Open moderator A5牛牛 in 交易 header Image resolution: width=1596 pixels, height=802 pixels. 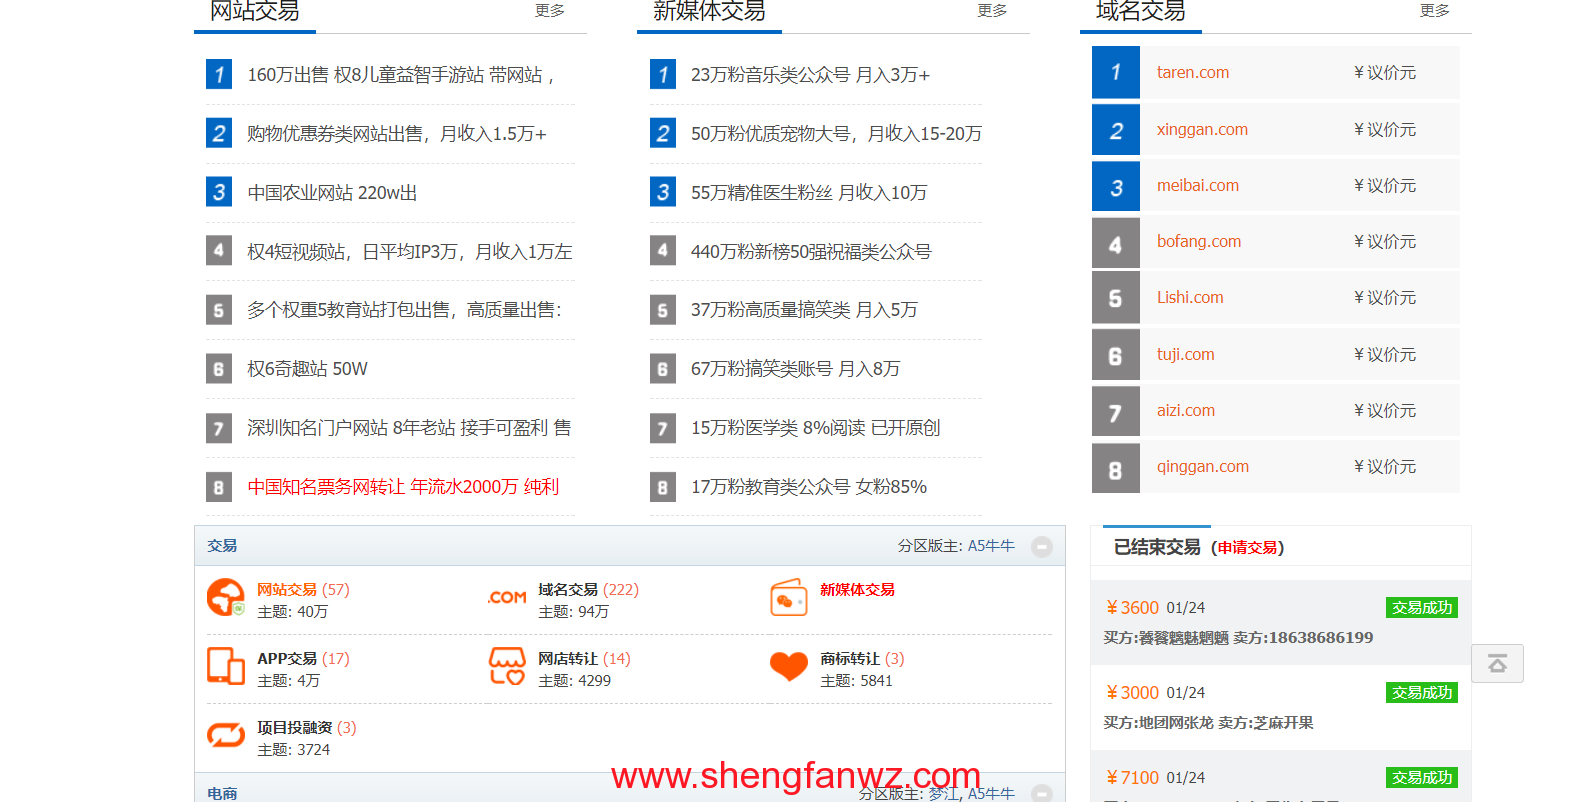(x=991, y=546)
